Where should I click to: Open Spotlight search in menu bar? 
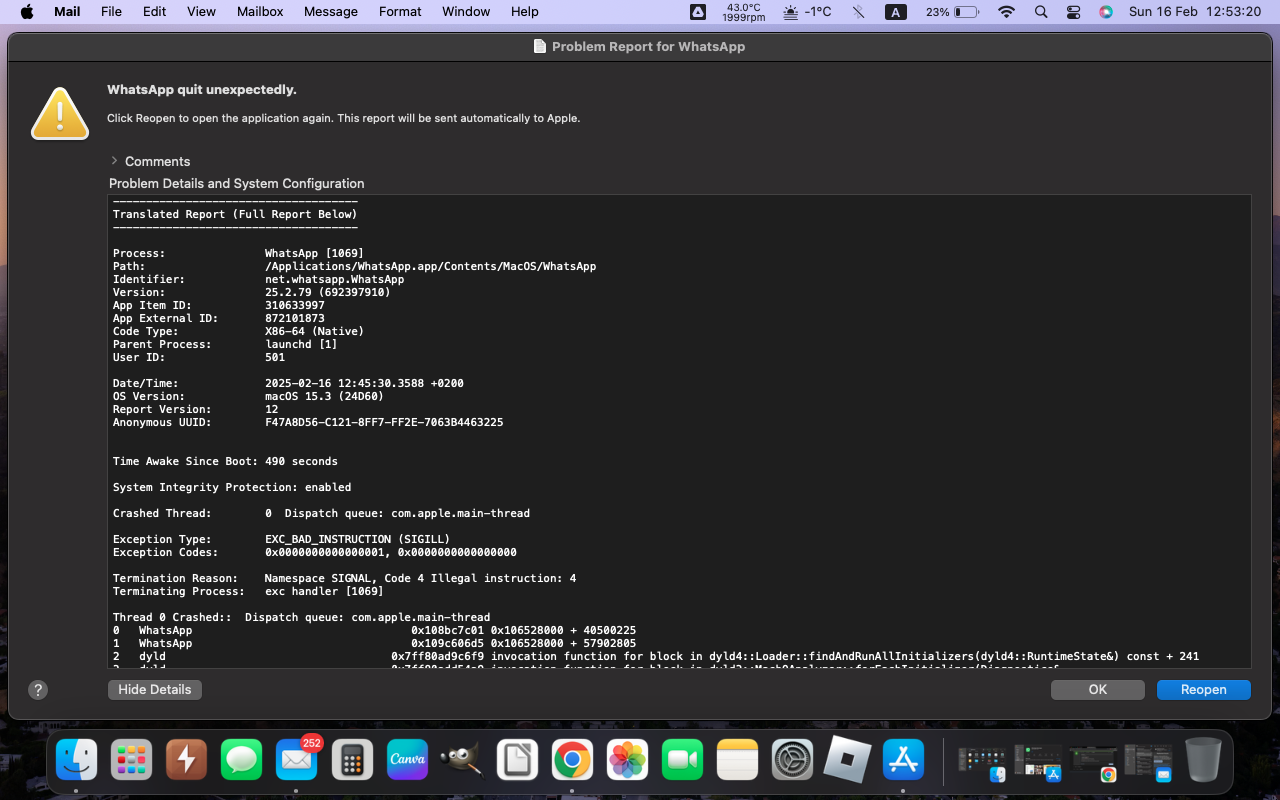click(1041, 12)
